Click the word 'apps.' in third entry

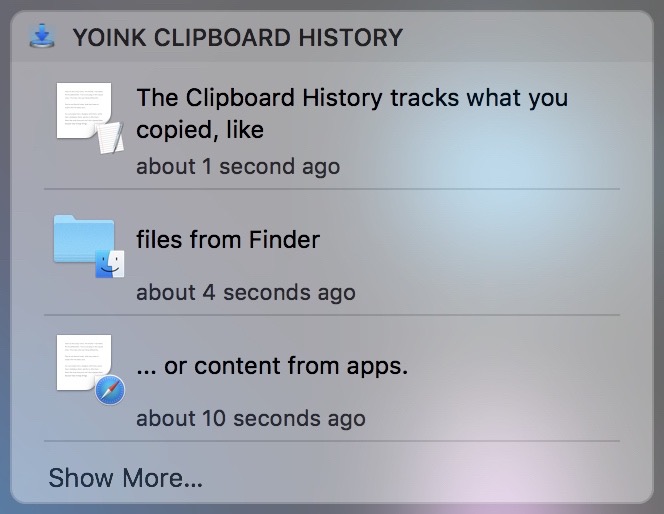click(x=377, y=367)
